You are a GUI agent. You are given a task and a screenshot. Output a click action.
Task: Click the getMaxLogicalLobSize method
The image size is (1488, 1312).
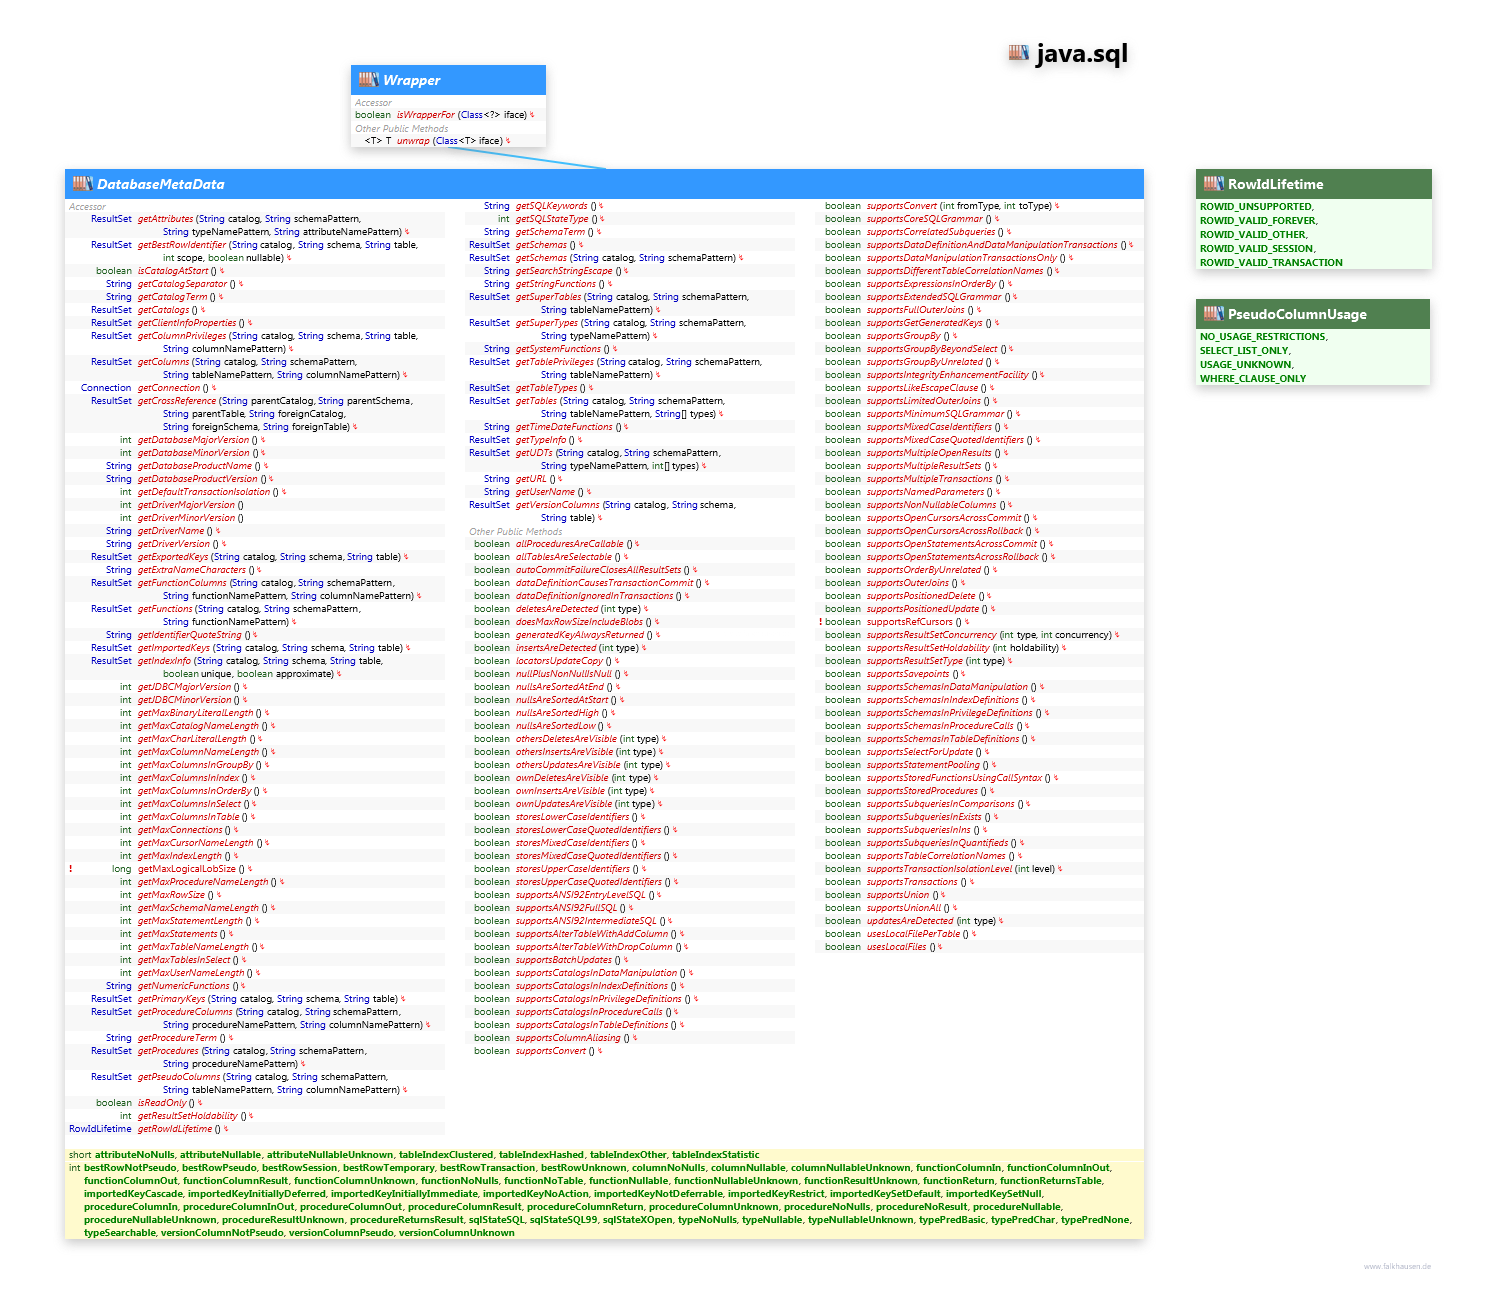pyautogui.click(x=187, y=869)
